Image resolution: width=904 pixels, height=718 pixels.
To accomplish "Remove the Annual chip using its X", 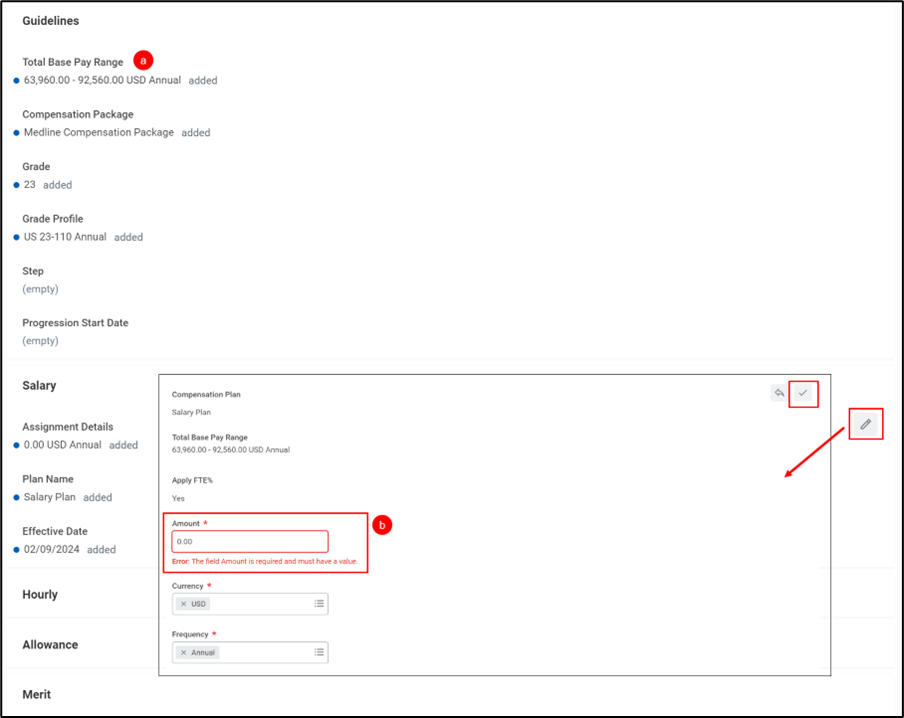I will [183, 652].
